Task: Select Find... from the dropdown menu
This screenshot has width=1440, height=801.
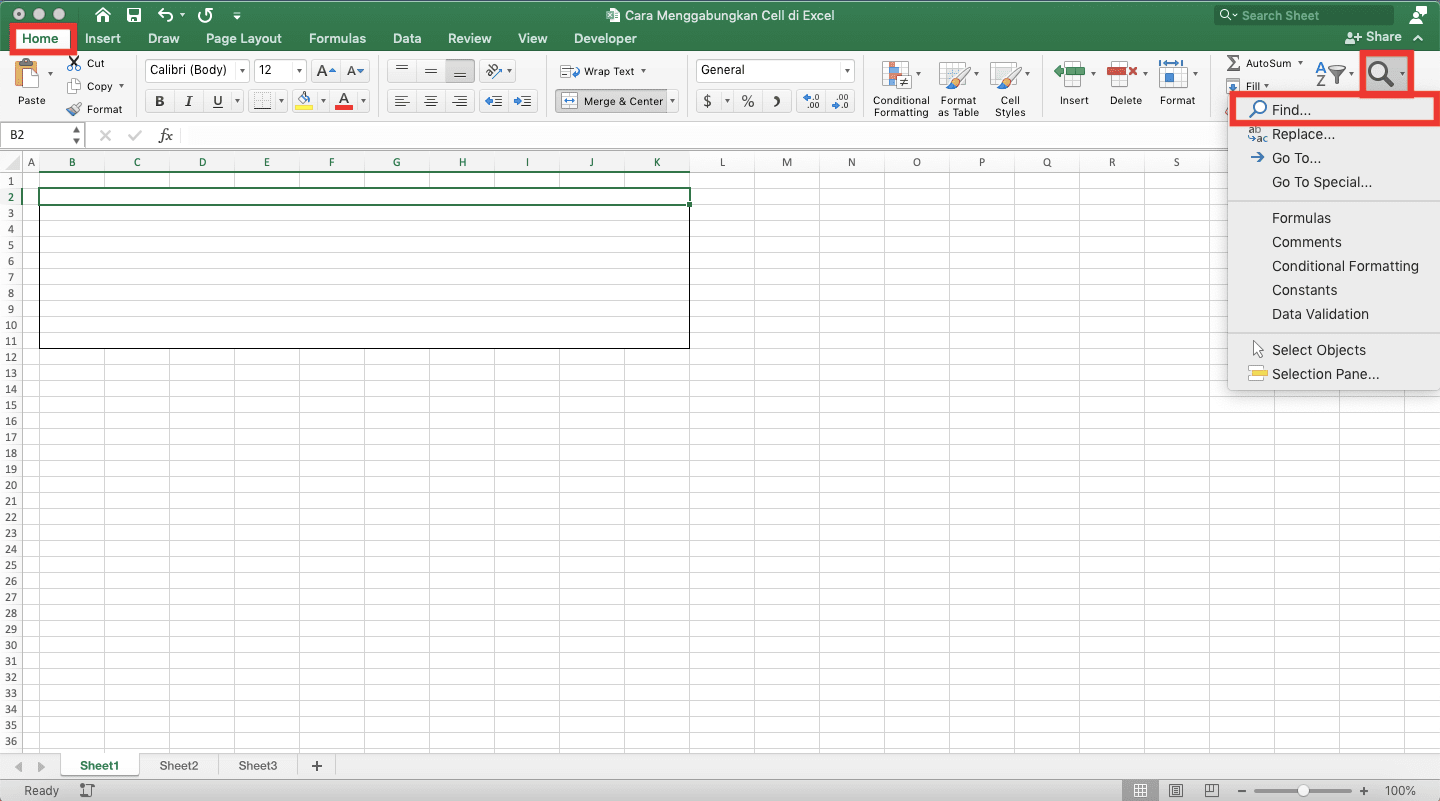Action: [1334, 110]
